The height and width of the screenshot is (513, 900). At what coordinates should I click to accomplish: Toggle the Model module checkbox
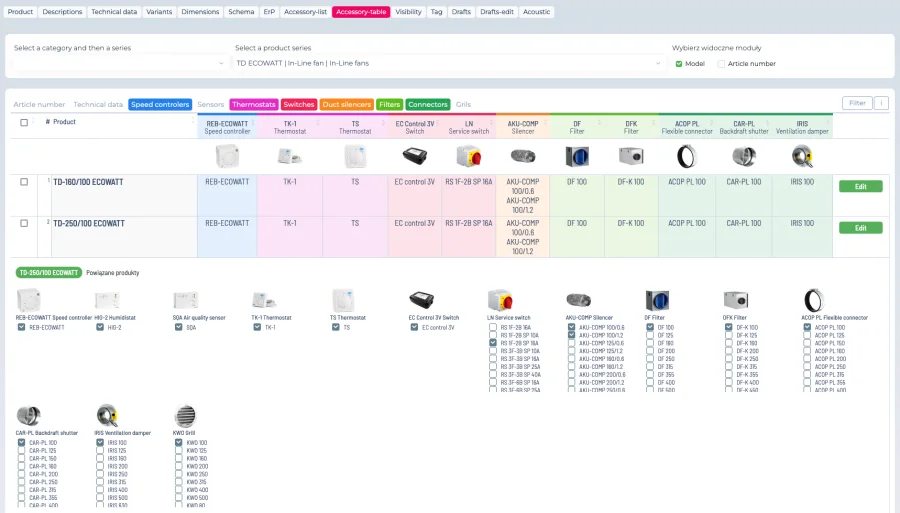(679, 64)
